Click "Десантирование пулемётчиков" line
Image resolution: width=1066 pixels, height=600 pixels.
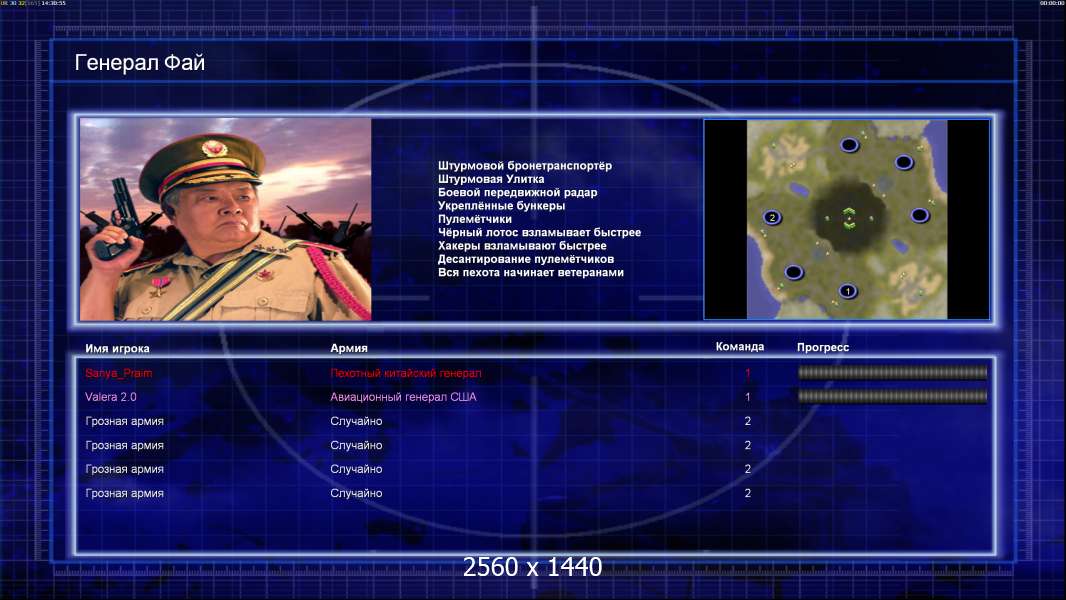tap(526, 259)
